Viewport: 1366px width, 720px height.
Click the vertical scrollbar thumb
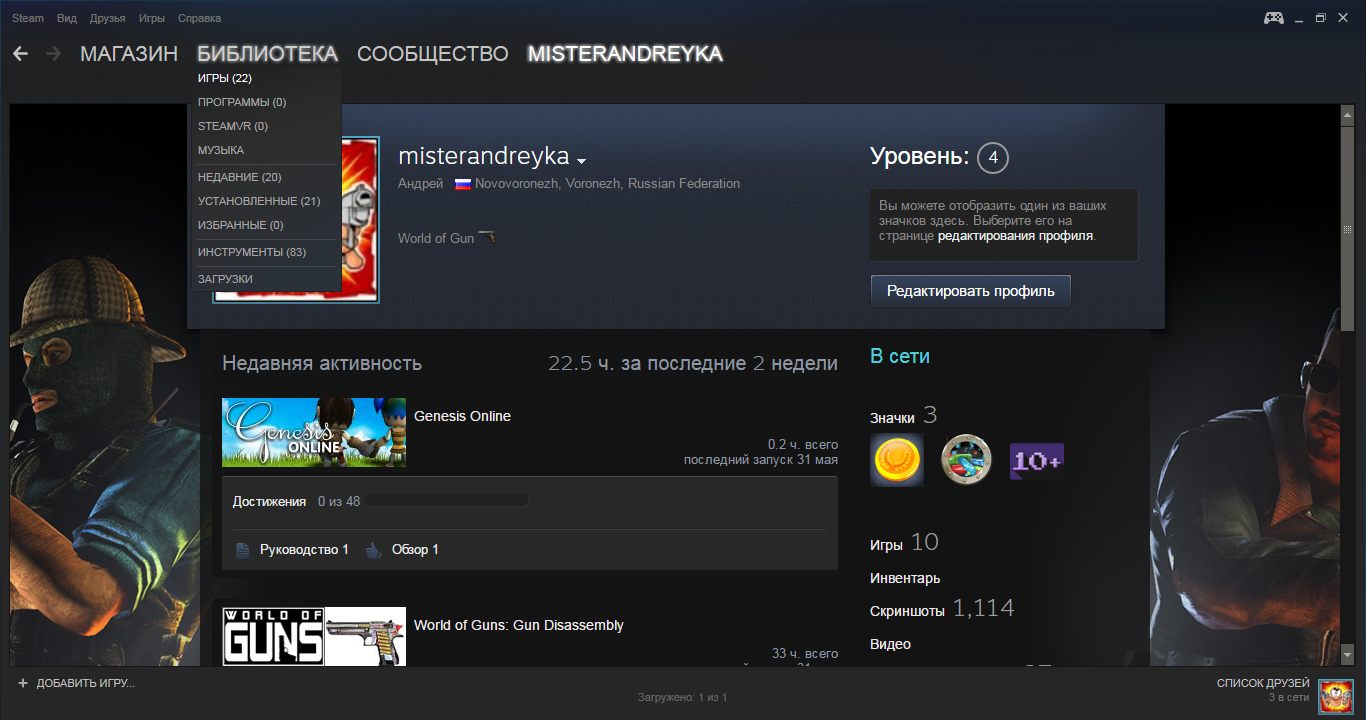[1347, 227]
